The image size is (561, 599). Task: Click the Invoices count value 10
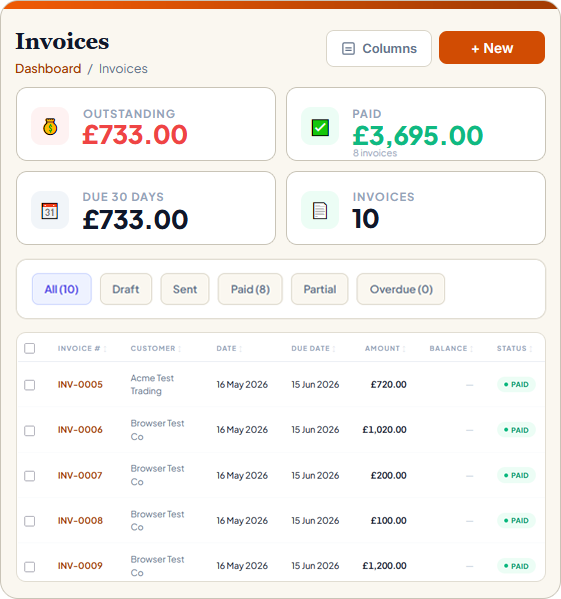[365, 219]
